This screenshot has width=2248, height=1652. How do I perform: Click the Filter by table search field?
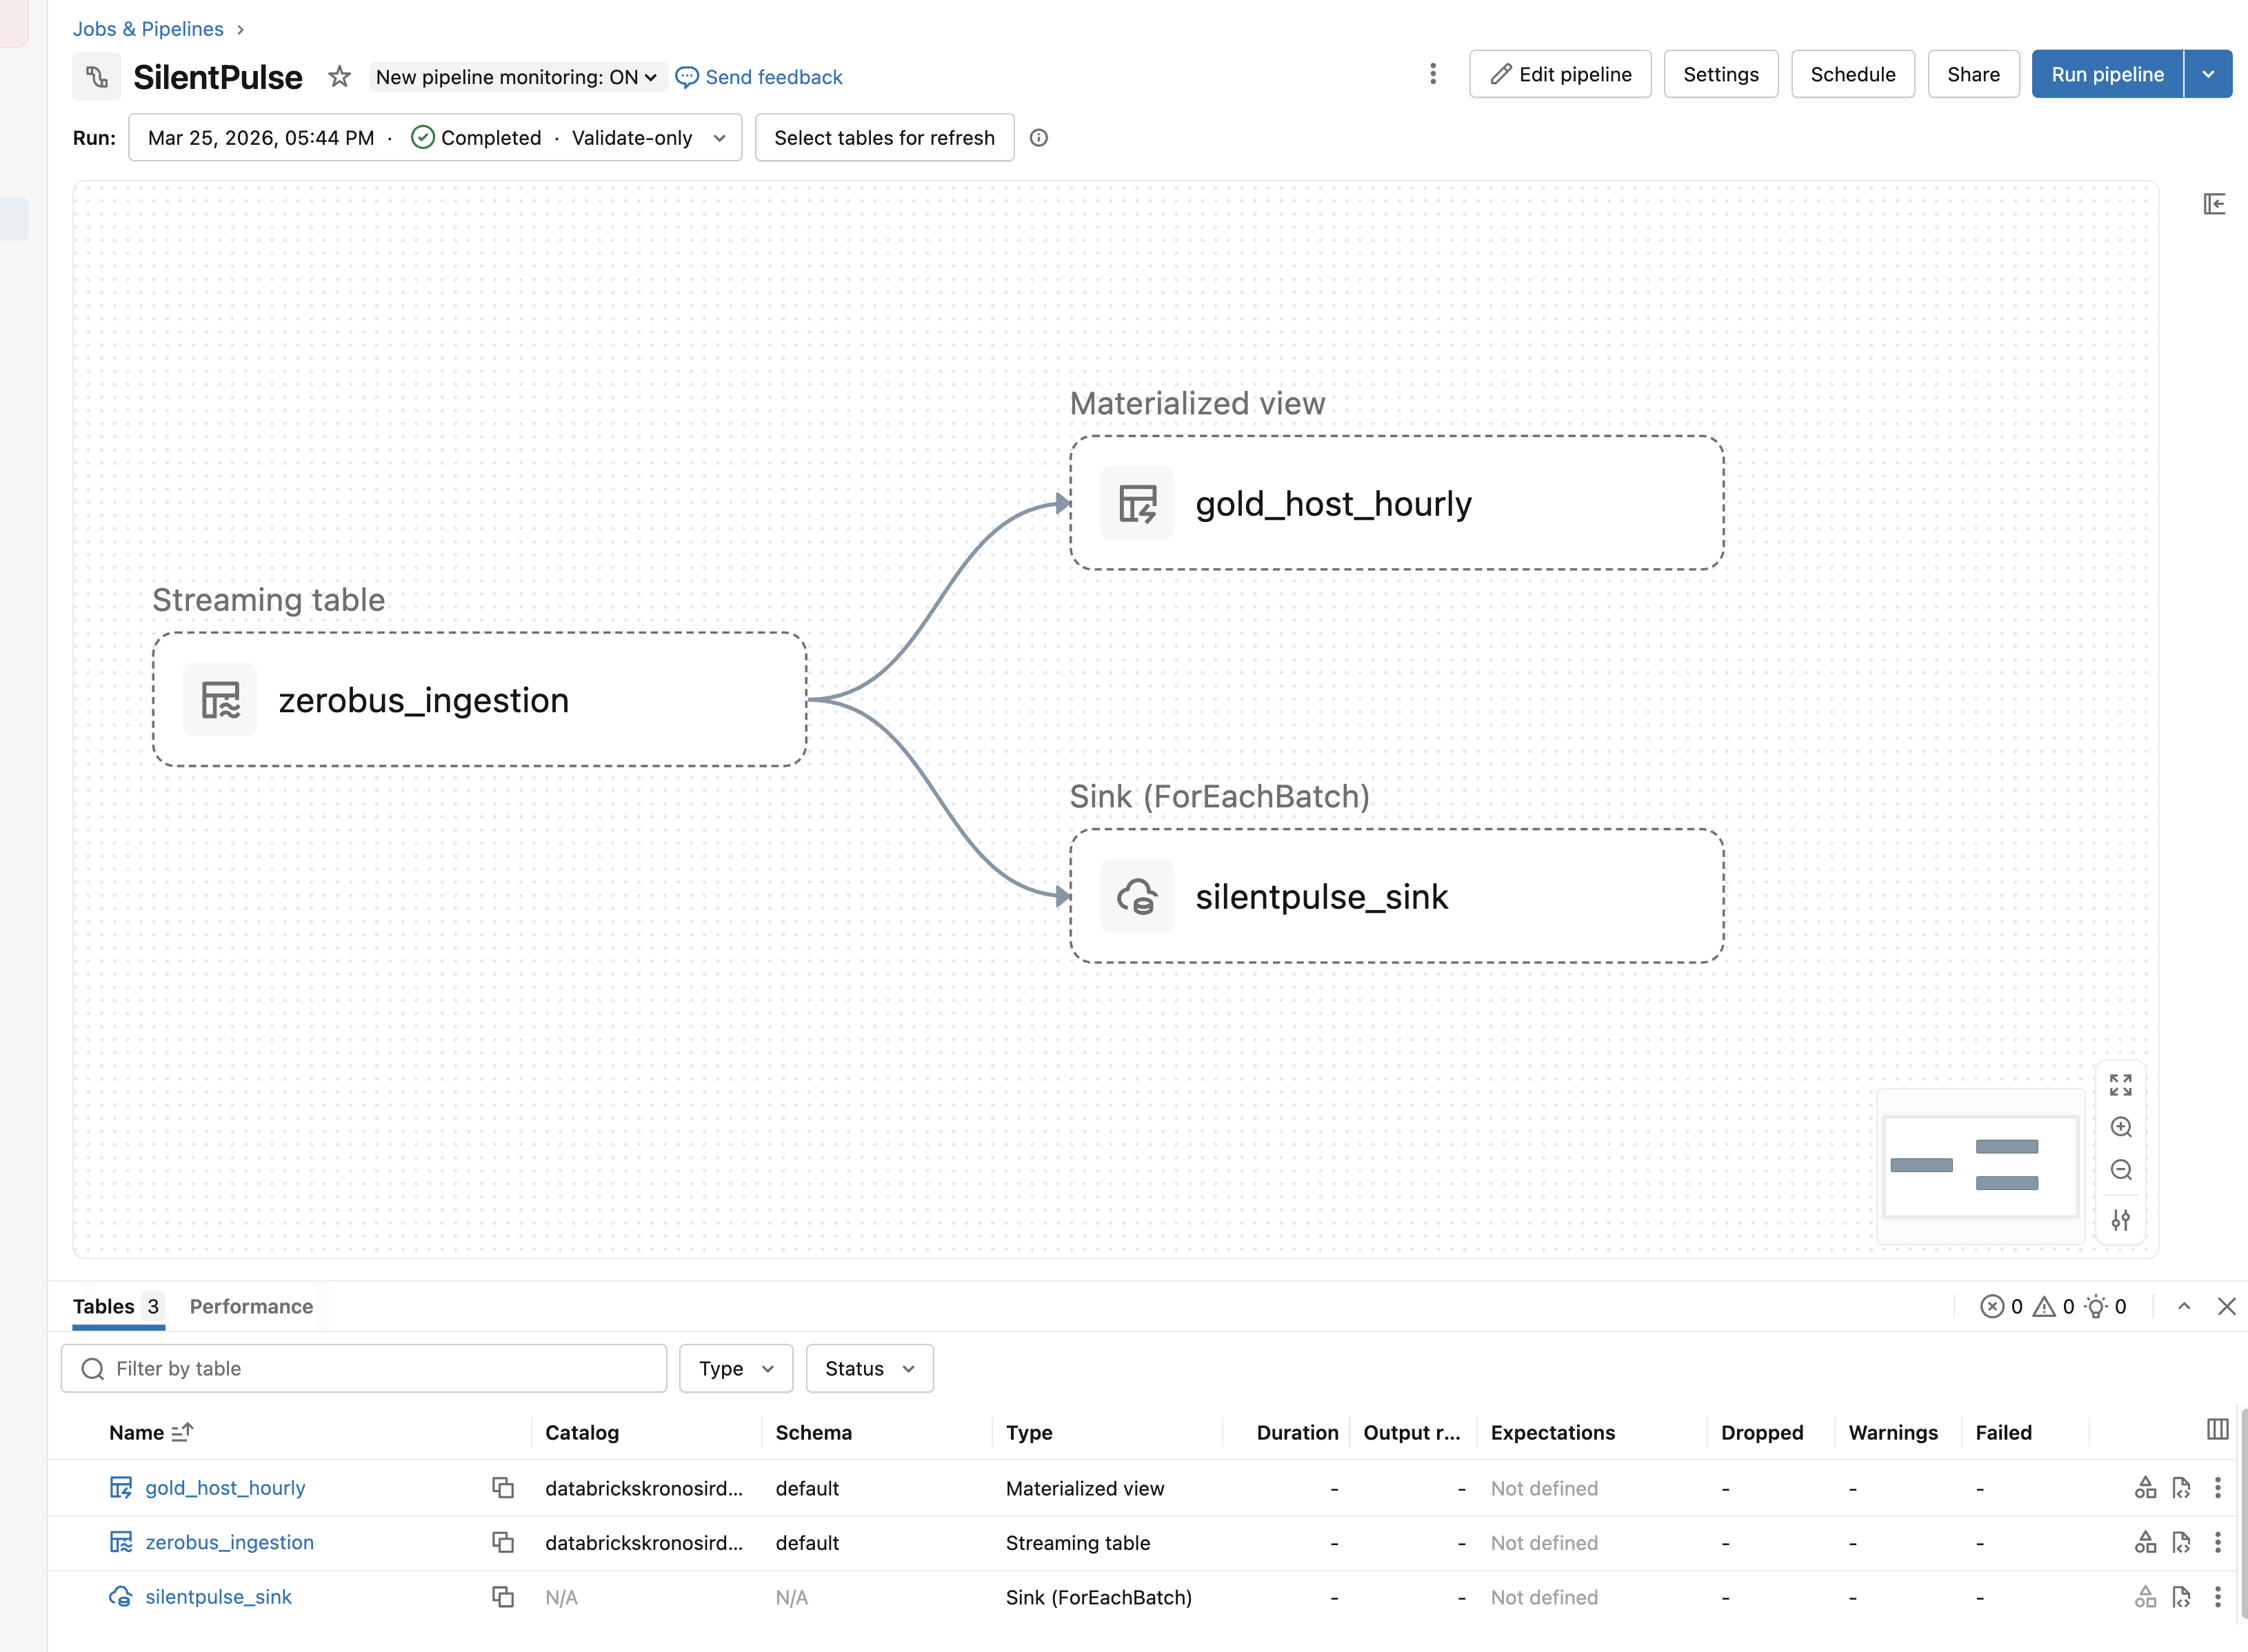[x=364, y=1368]
